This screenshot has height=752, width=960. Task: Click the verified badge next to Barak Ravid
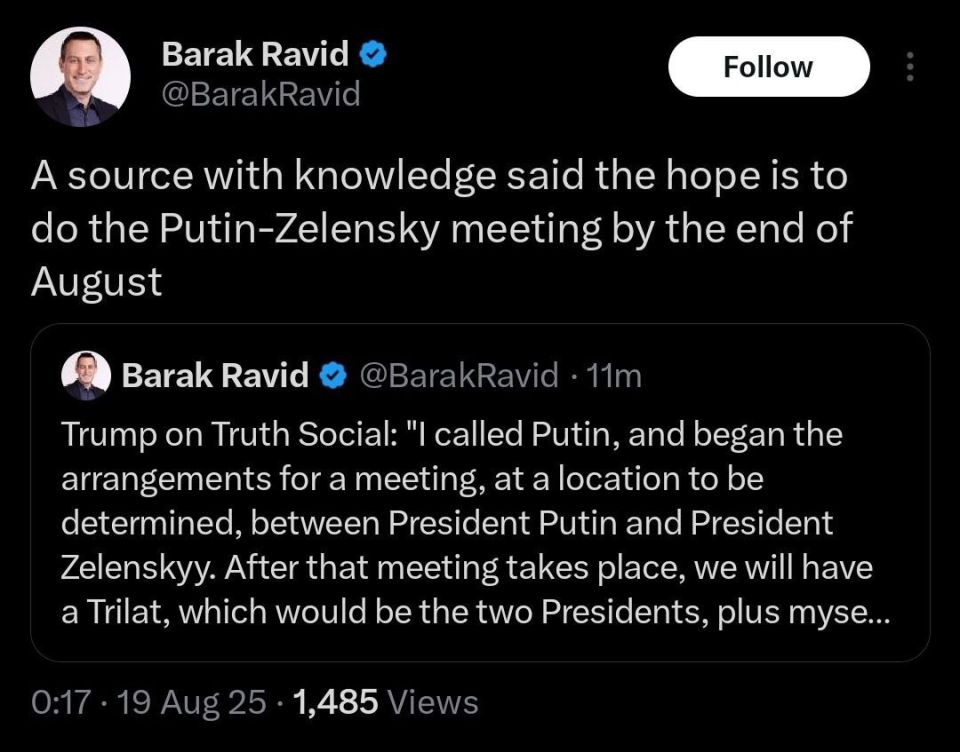coord(372,54)
